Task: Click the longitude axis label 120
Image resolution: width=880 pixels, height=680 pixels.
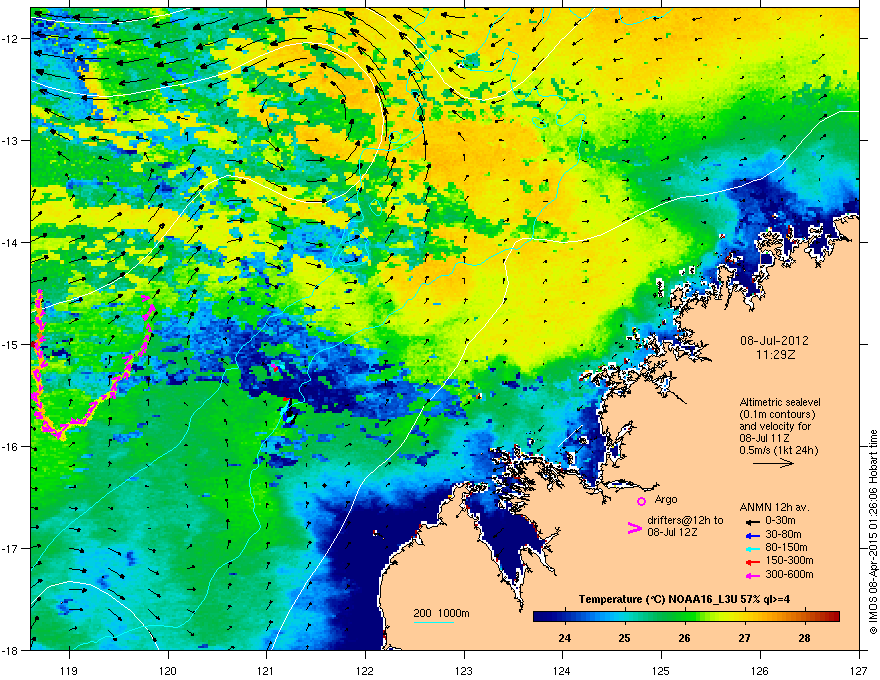Action: 168,670
